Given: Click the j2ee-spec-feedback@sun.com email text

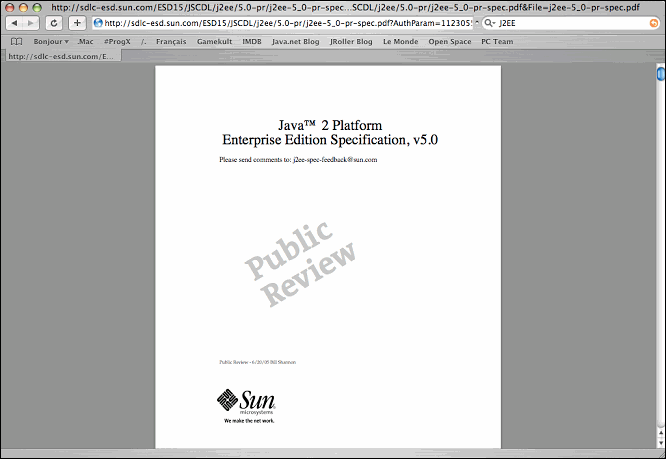Looking at the screenshot, I should pos(335,160).
